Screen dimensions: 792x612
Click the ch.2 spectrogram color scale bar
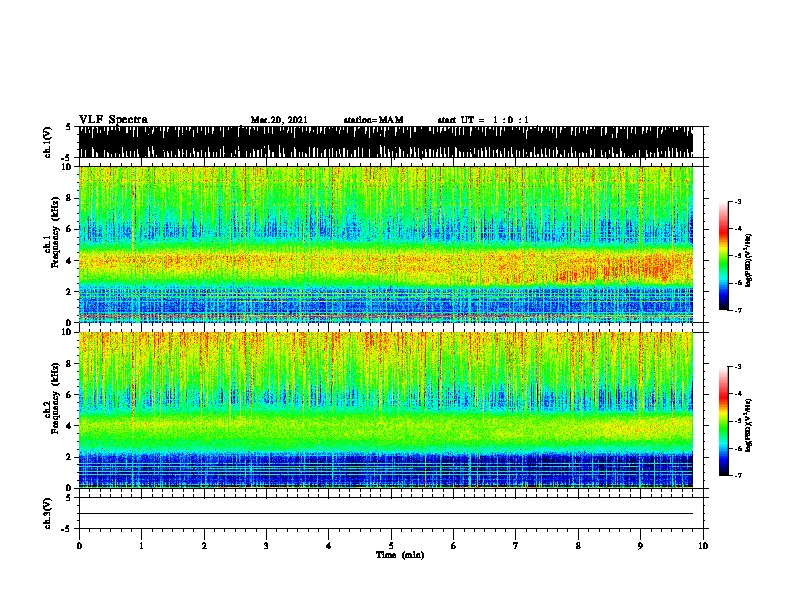(x=723, y=421)
